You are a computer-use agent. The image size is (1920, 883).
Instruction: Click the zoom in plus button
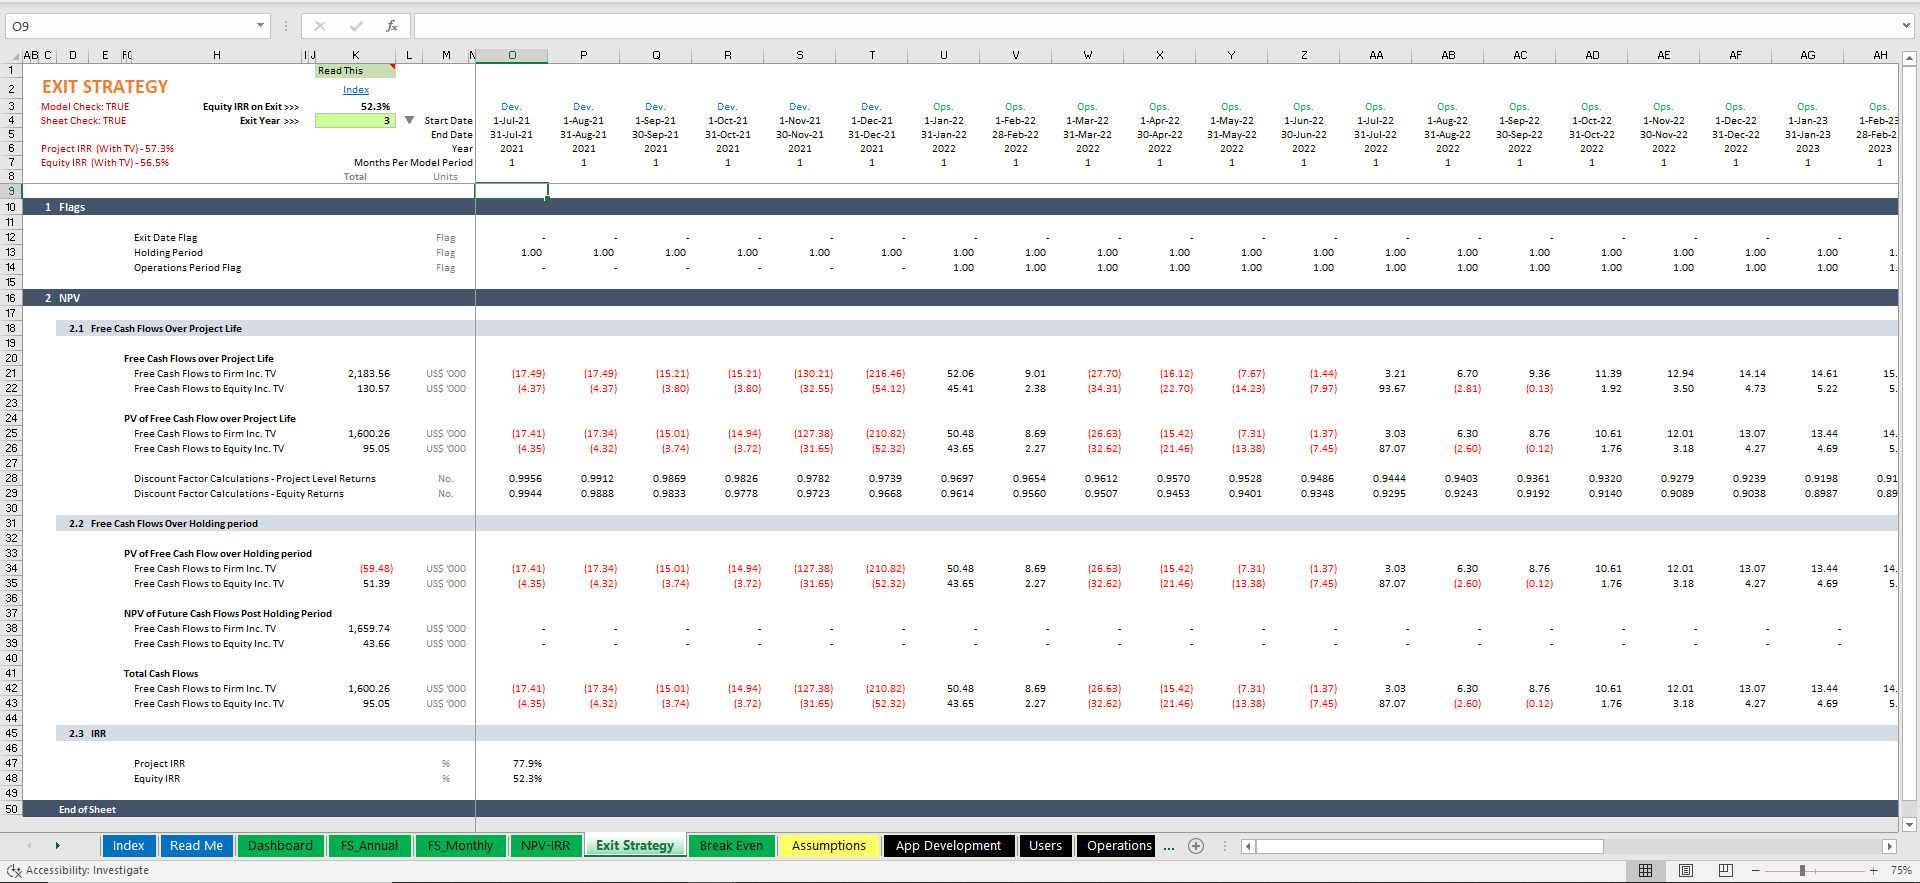coord(1874,871)
